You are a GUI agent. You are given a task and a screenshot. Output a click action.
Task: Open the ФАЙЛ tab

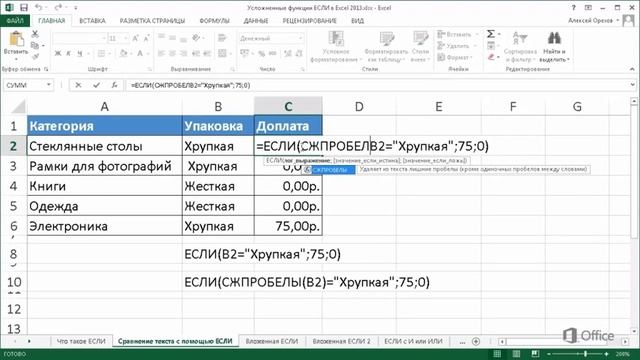15,20
